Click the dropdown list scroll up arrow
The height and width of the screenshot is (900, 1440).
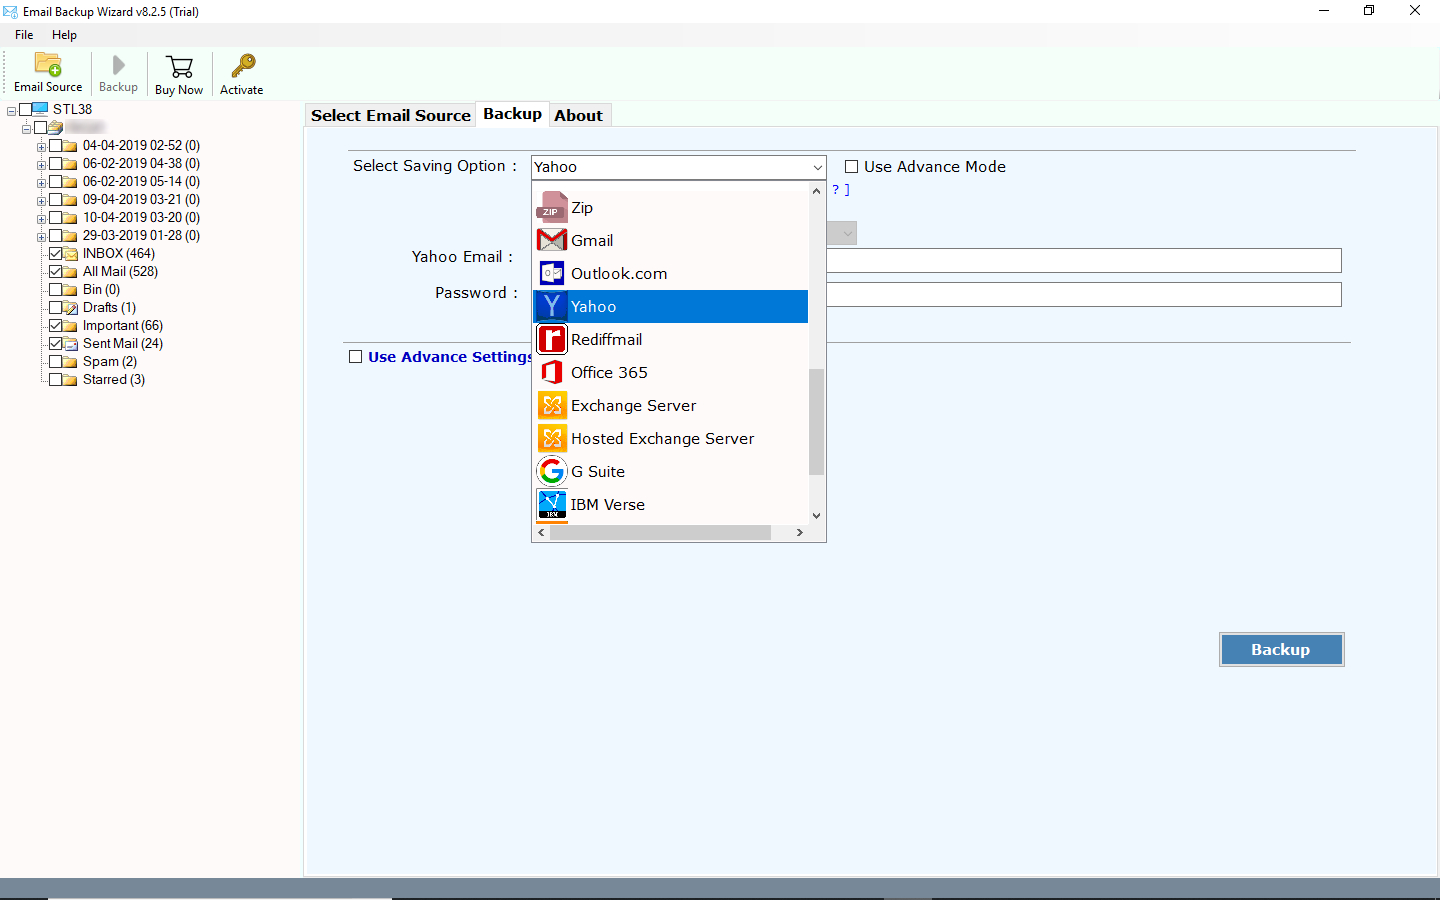[817, 191]
